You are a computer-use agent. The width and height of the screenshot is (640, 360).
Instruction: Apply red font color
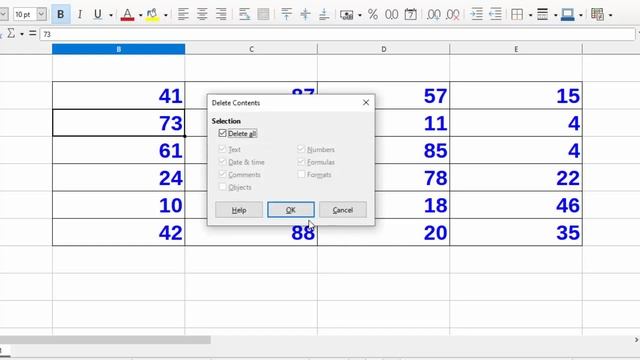(127, 15)
